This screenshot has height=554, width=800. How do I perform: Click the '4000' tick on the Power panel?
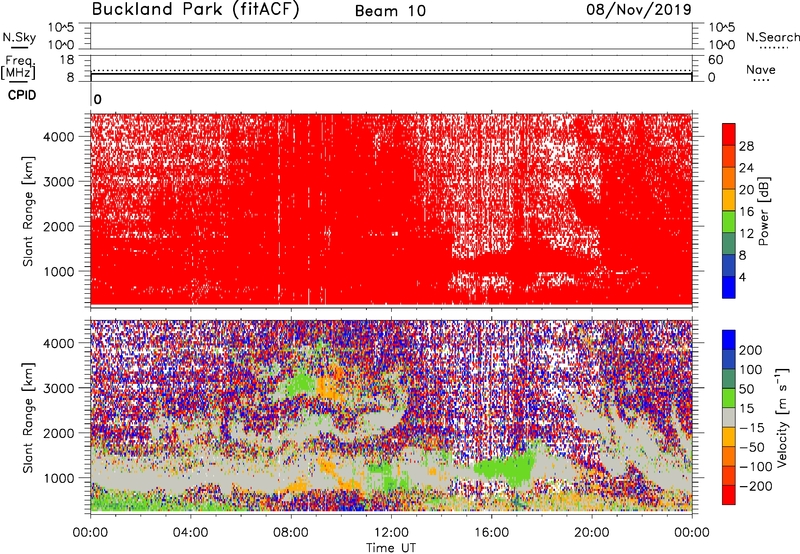point(59,137)
